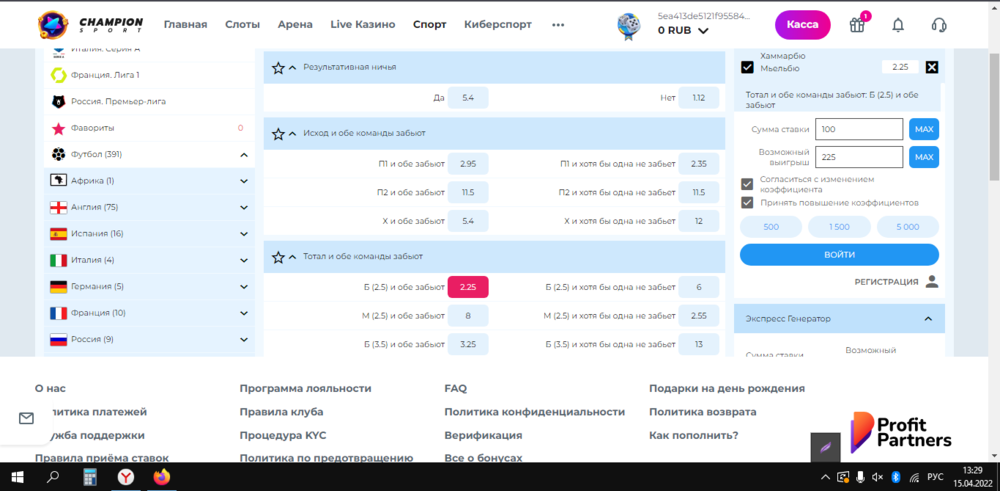The image size is (1000, 491).
Task: Remove the Хаммарбю Мьельбю bet with X
Action: coord(932,68)
